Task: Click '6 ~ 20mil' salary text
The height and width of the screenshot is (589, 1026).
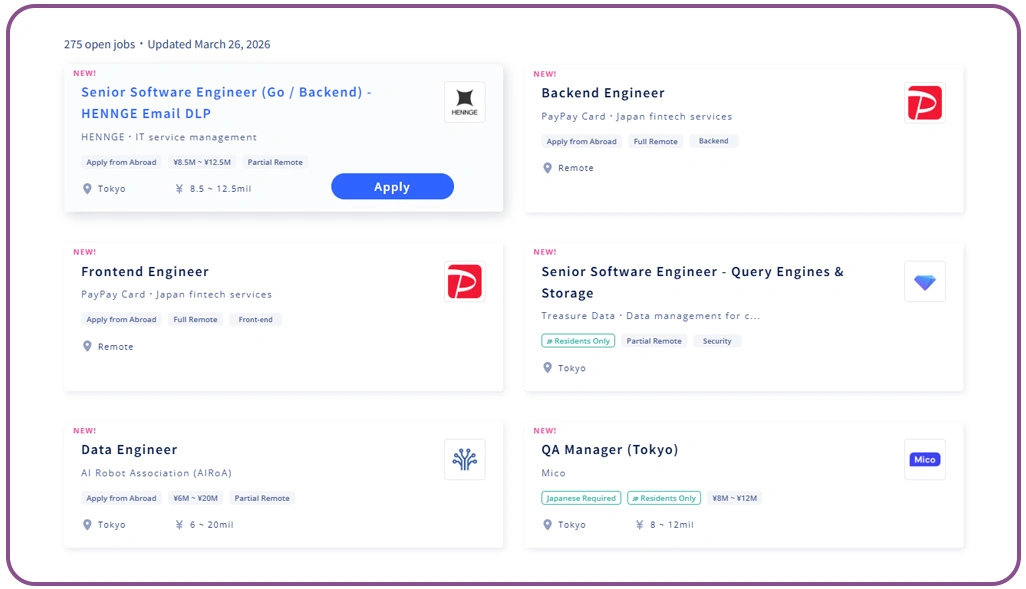Action: [211, 524]
